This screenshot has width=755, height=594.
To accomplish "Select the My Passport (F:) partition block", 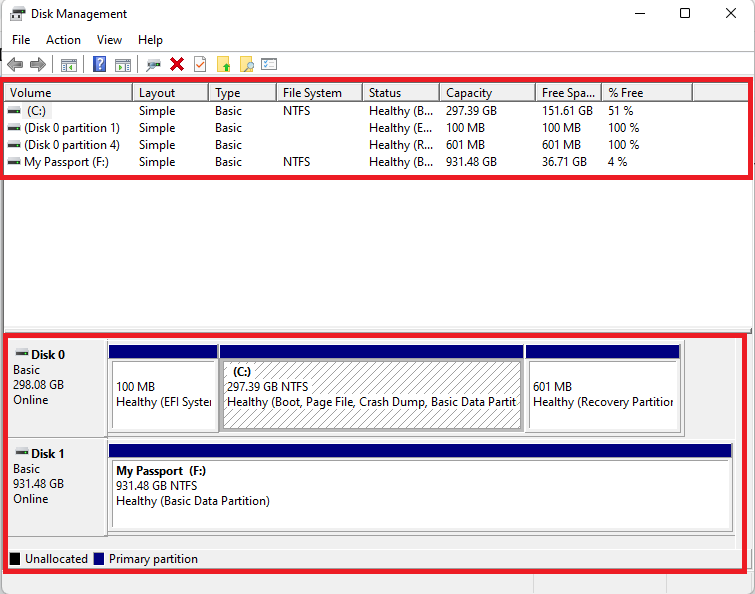I will tap(420, 487).
